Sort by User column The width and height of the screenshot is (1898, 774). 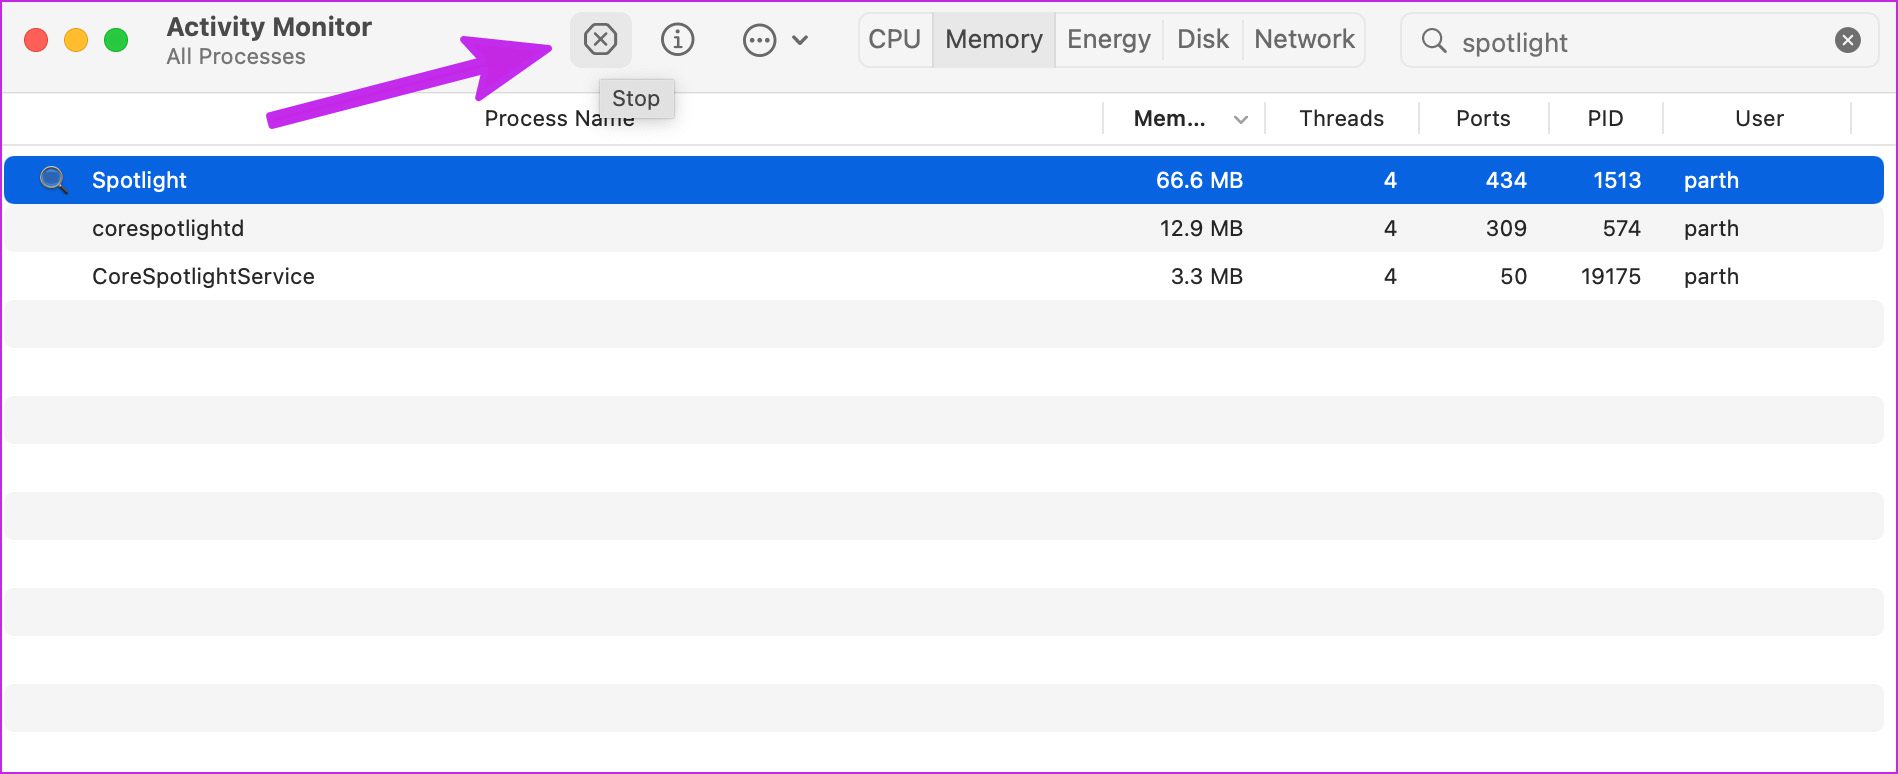tap(1759, 118)
